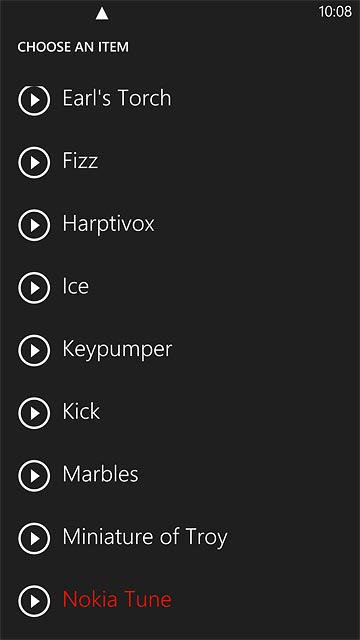The image size is (360, 640).
Task: Click play icon next to Keypumper
Action: 34,351
